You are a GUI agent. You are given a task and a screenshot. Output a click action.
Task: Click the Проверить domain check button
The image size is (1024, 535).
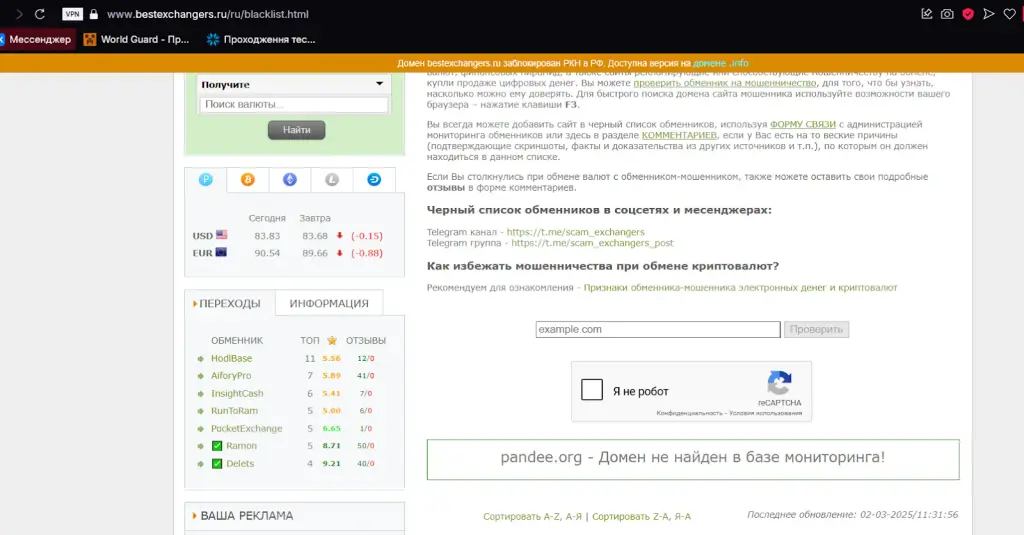[816, 329]
